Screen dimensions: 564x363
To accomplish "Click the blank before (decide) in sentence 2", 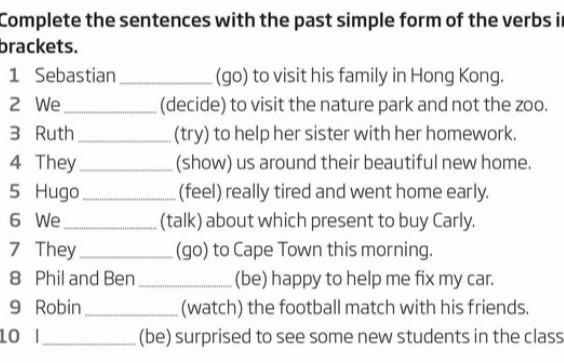I will click(x=110, y=111).
